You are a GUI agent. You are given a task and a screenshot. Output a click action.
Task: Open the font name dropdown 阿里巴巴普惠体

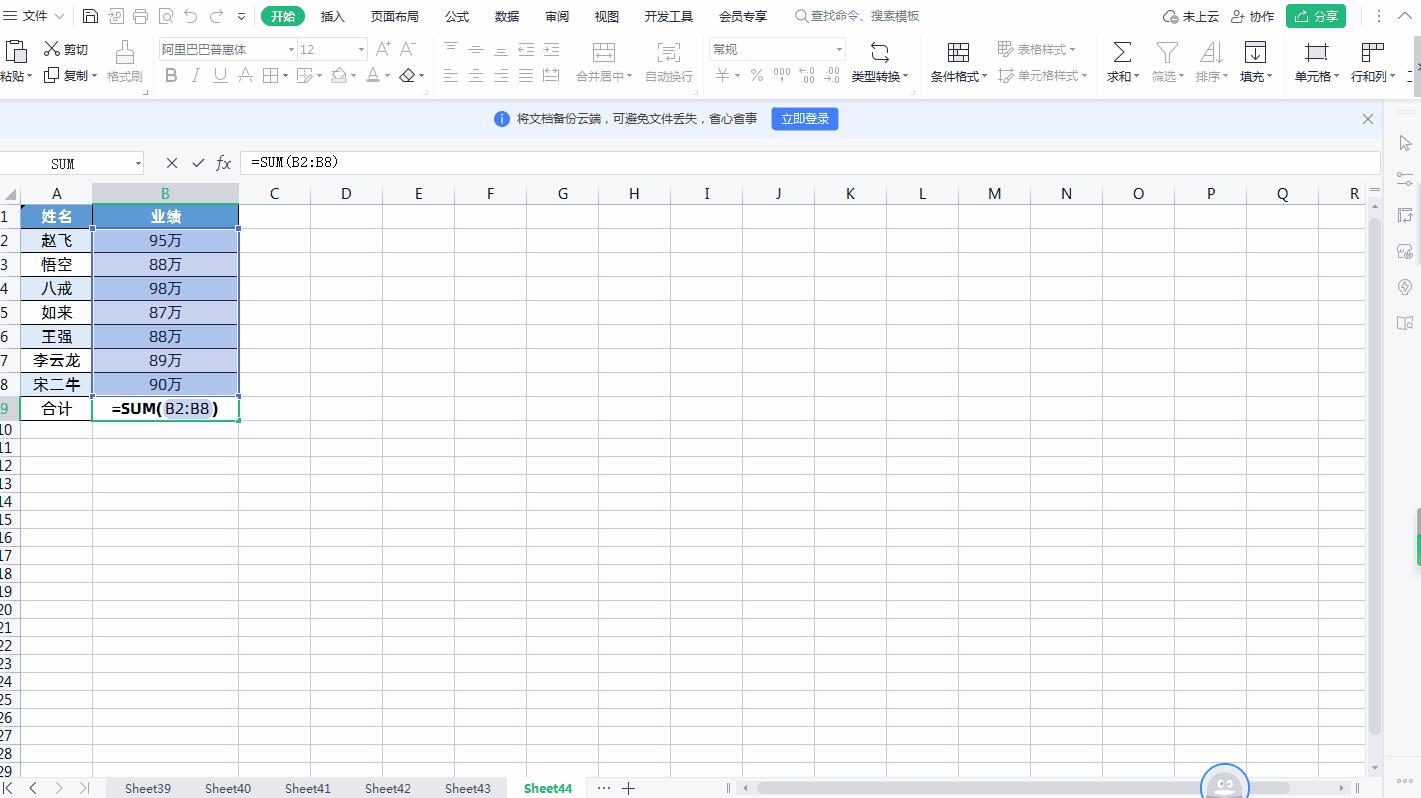(x=291, y=49)
